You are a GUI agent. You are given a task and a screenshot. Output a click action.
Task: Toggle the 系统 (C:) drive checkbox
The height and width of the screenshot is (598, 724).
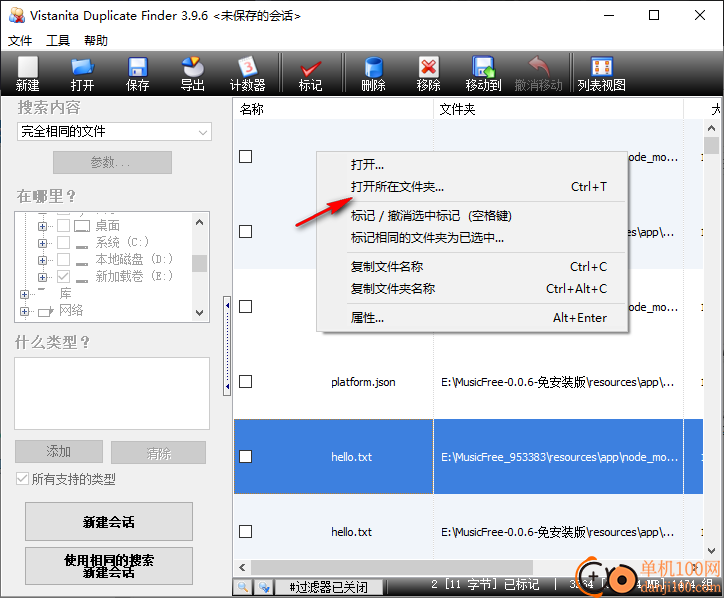63,242
